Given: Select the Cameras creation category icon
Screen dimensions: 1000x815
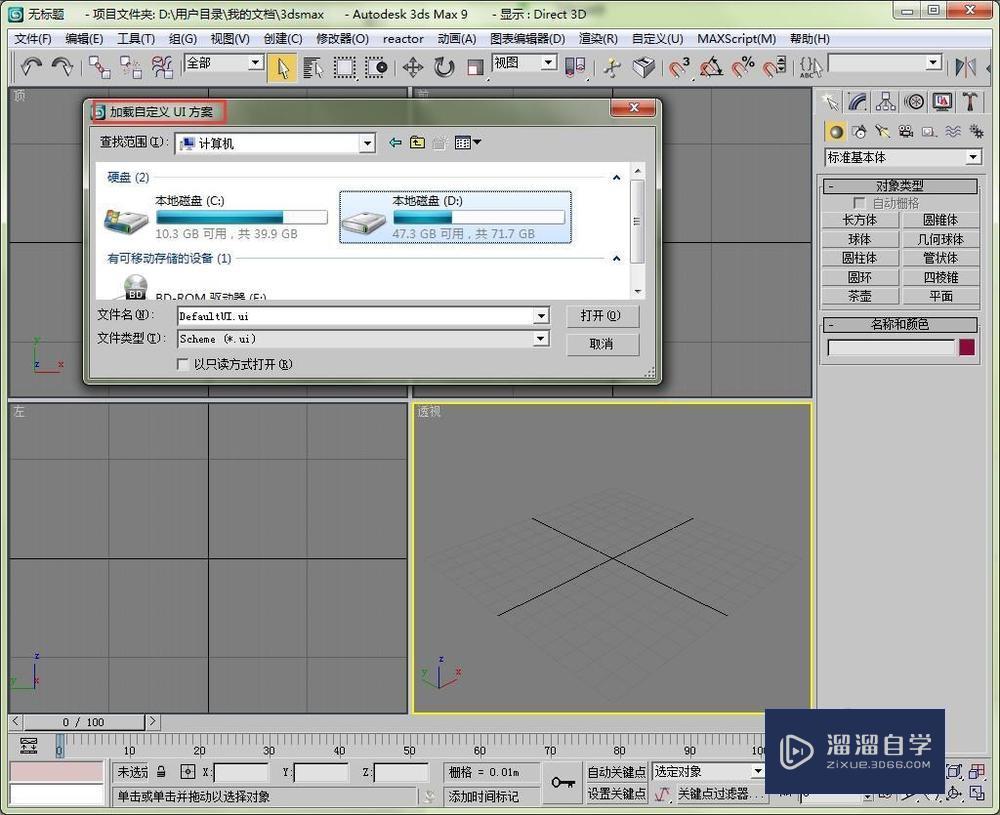Looking at the screenshot, I should point(906,131).
